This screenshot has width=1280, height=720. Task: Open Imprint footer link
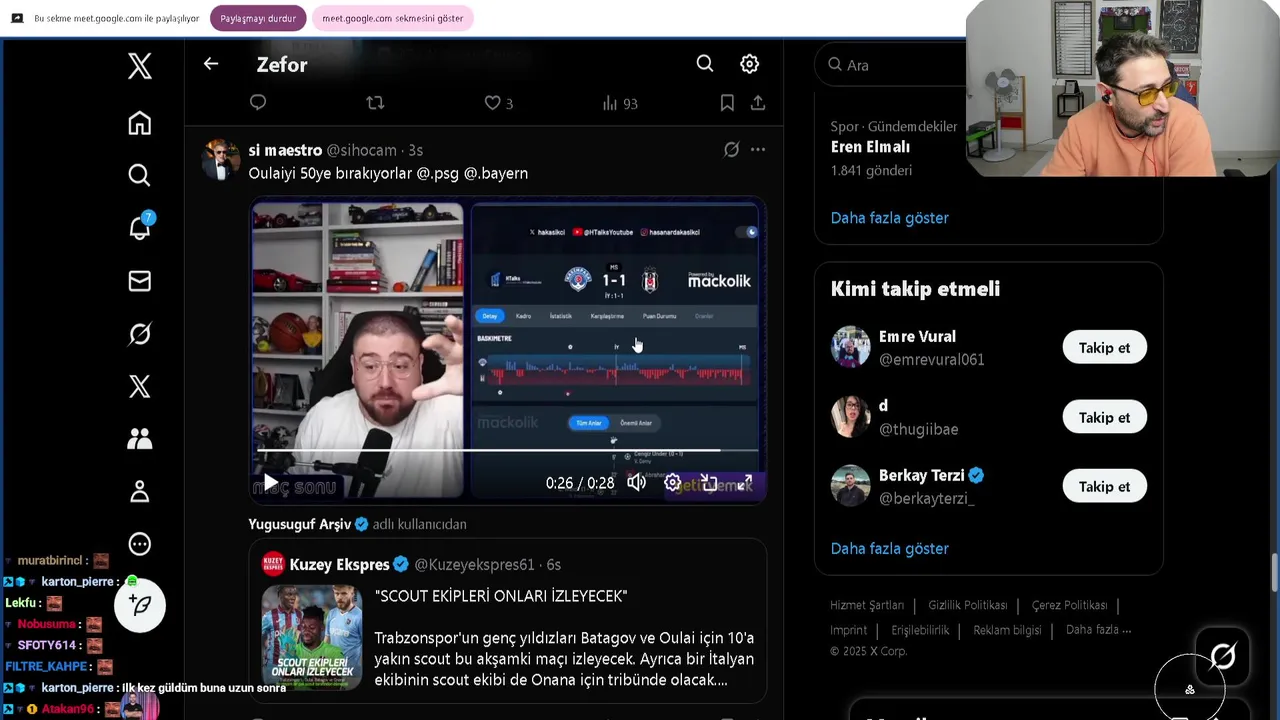(848, 630)
